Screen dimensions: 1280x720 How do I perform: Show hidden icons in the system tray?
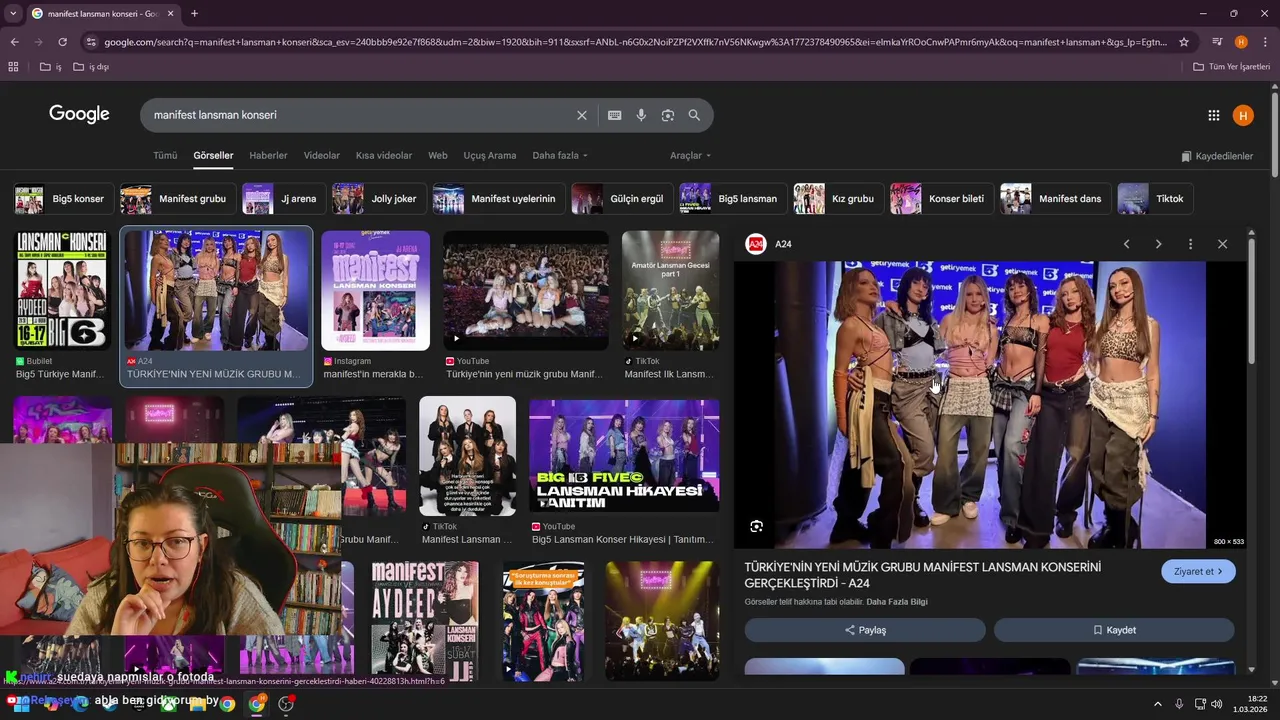click(1158, 704)
